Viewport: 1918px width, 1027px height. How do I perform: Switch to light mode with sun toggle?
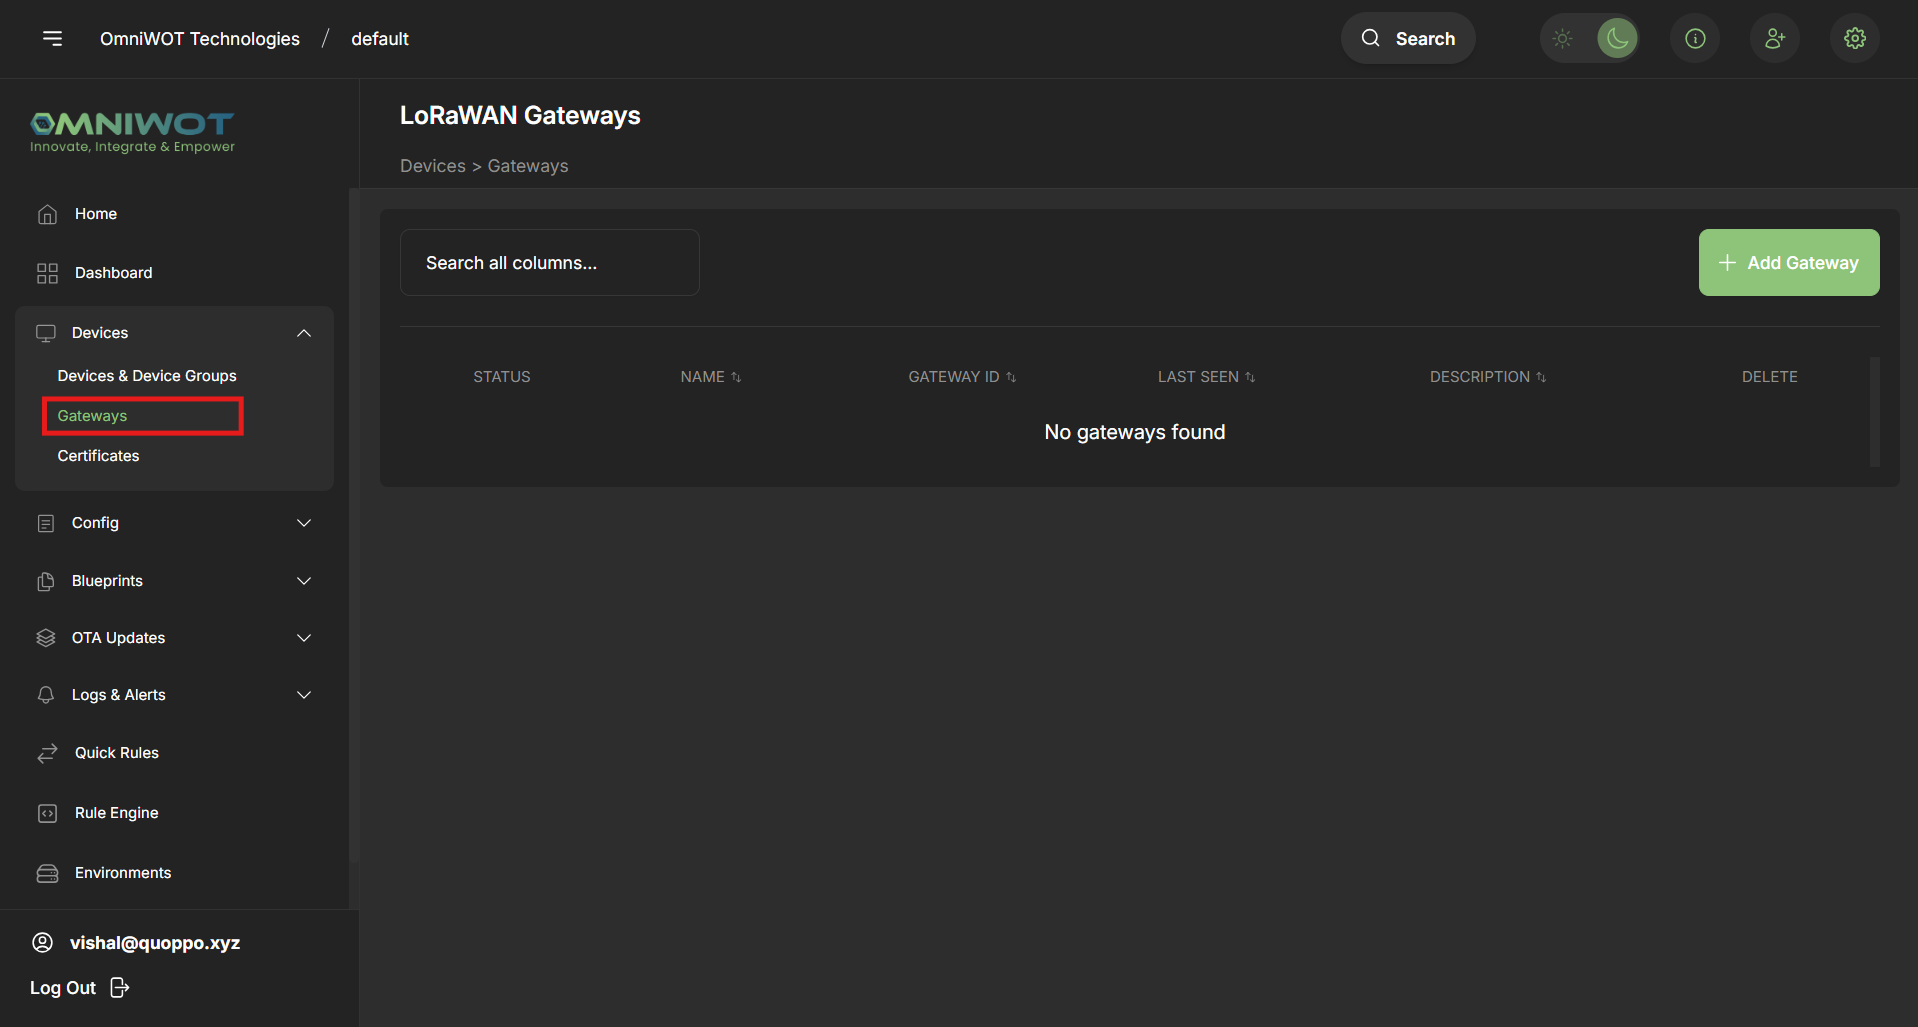(1562, 38)
